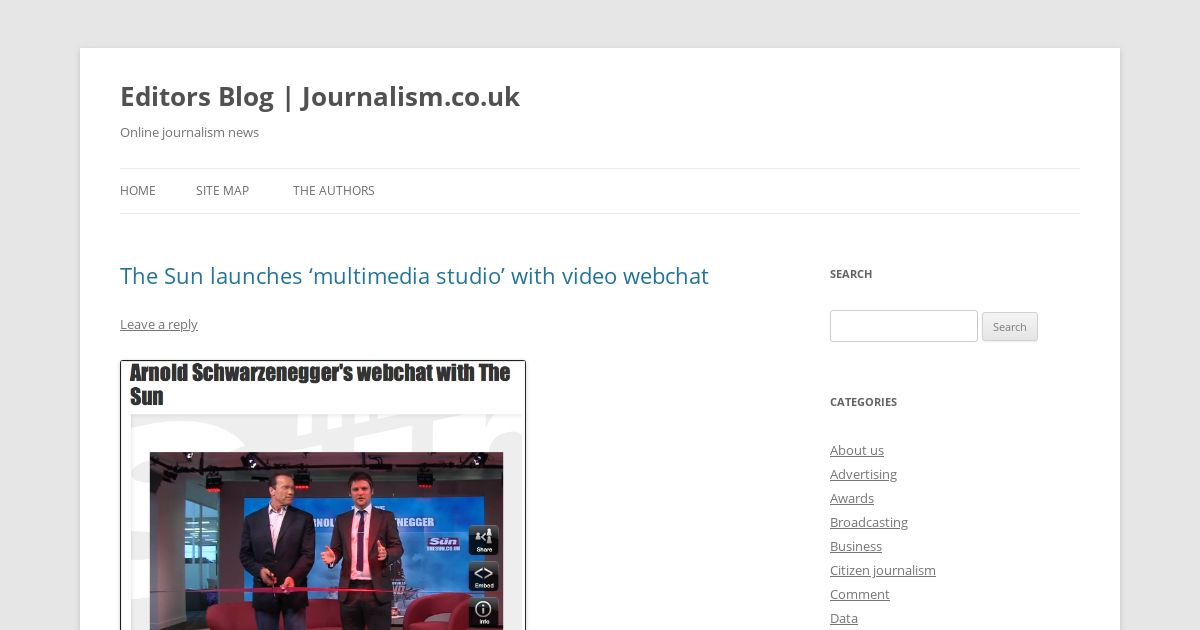Open The Authors menu item
Screen dimensions: 1200x630
334,191
